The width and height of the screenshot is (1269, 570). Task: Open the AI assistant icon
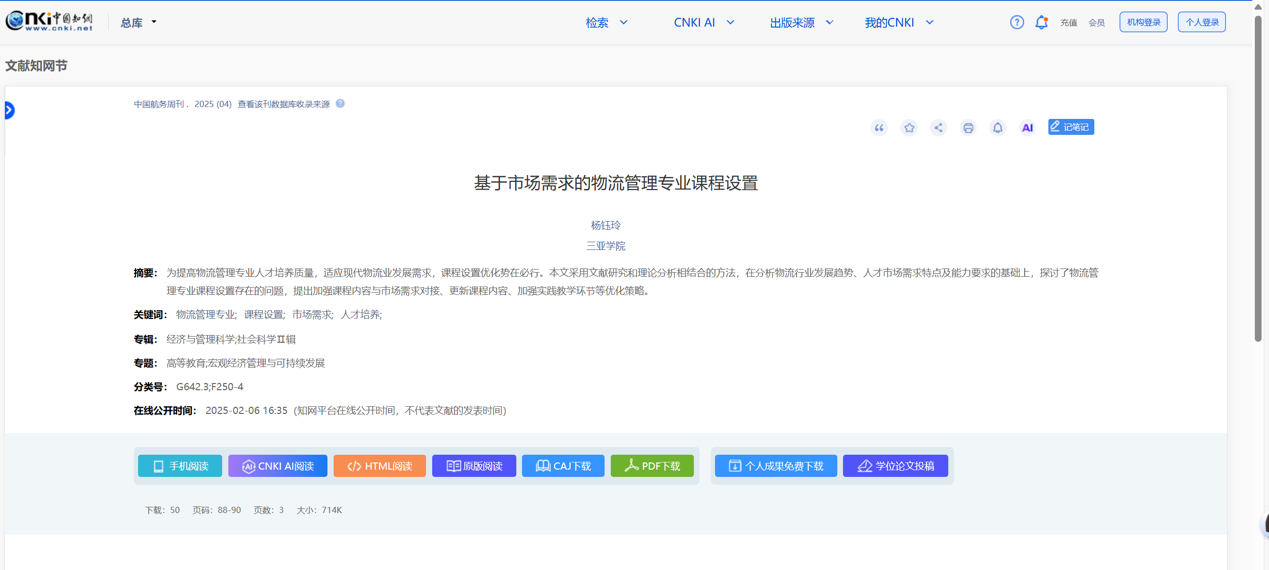tap(1027, 128)
